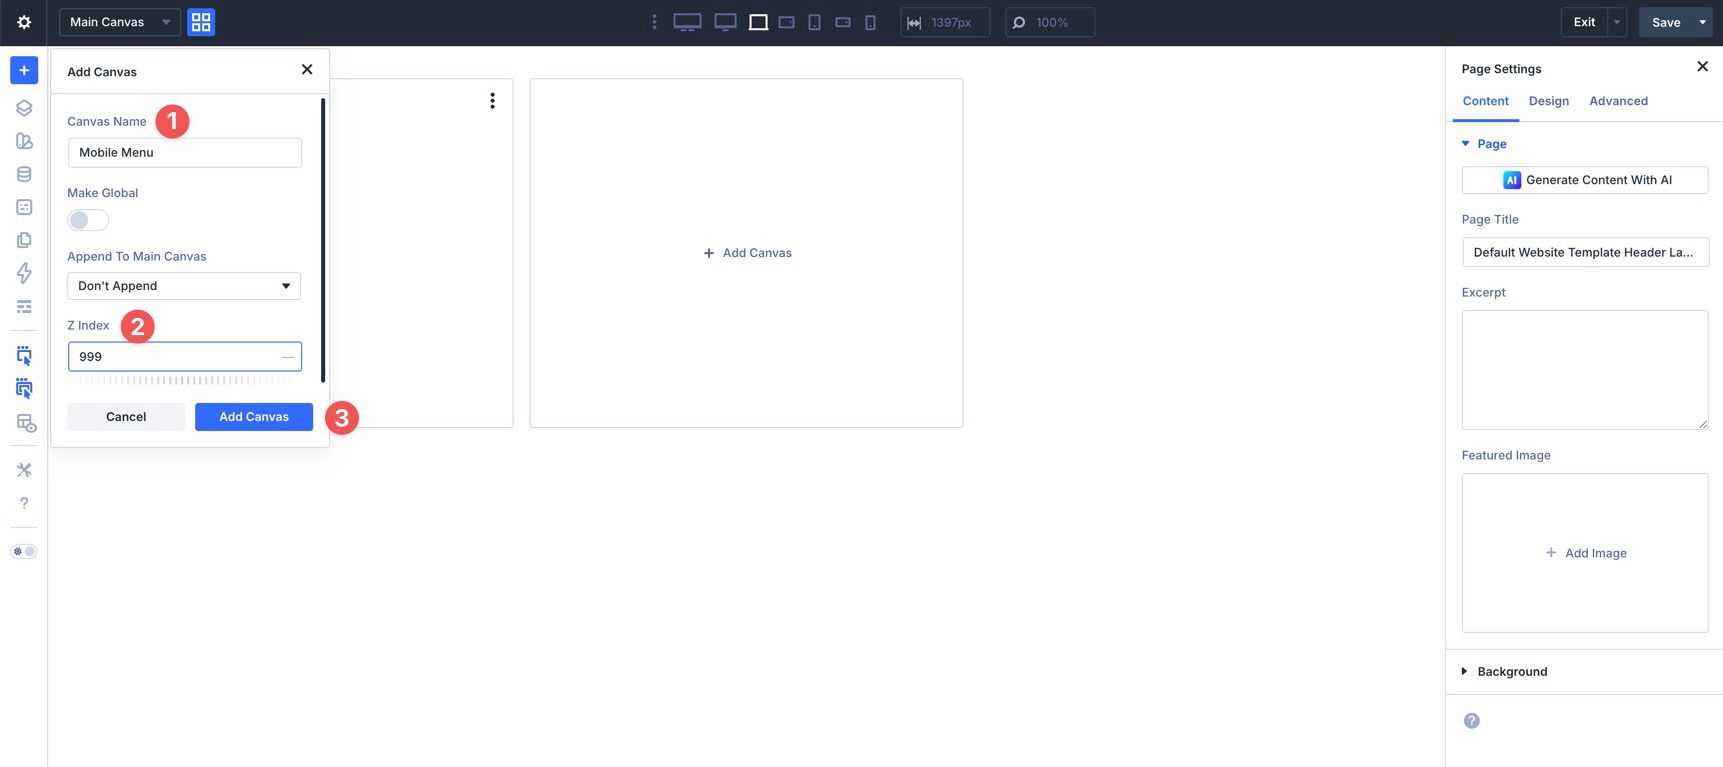
Task: Open the canvas grid view icon
Action: point(201,22)
